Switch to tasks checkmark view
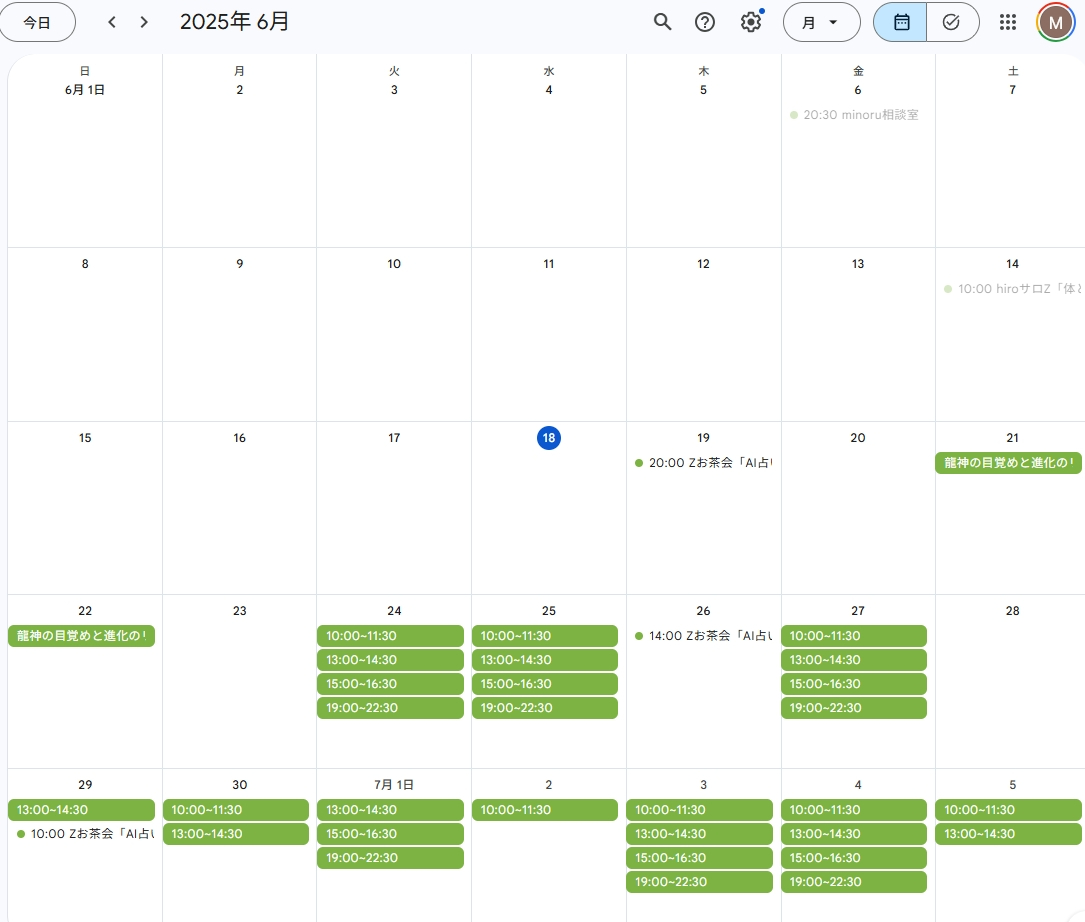This screenshot has width=1085, height=922. pos(952,22)
